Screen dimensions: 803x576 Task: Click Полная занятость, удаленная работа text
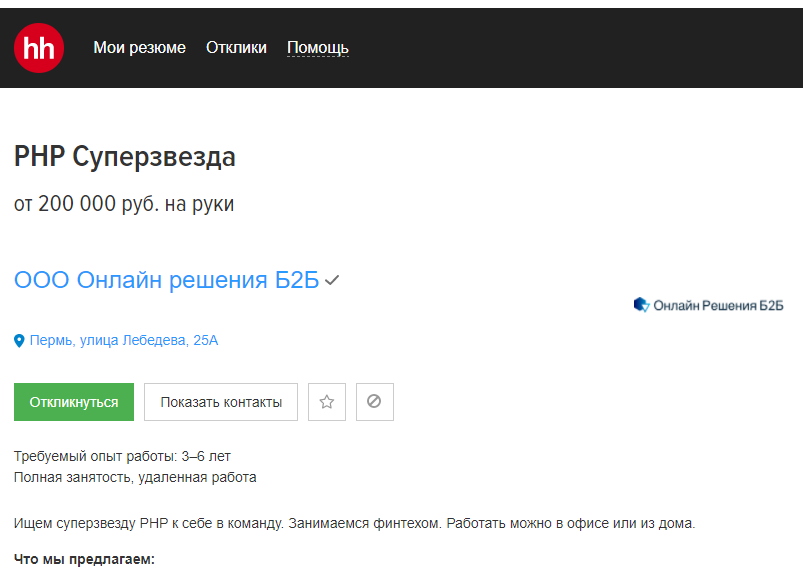click(135, 477)
